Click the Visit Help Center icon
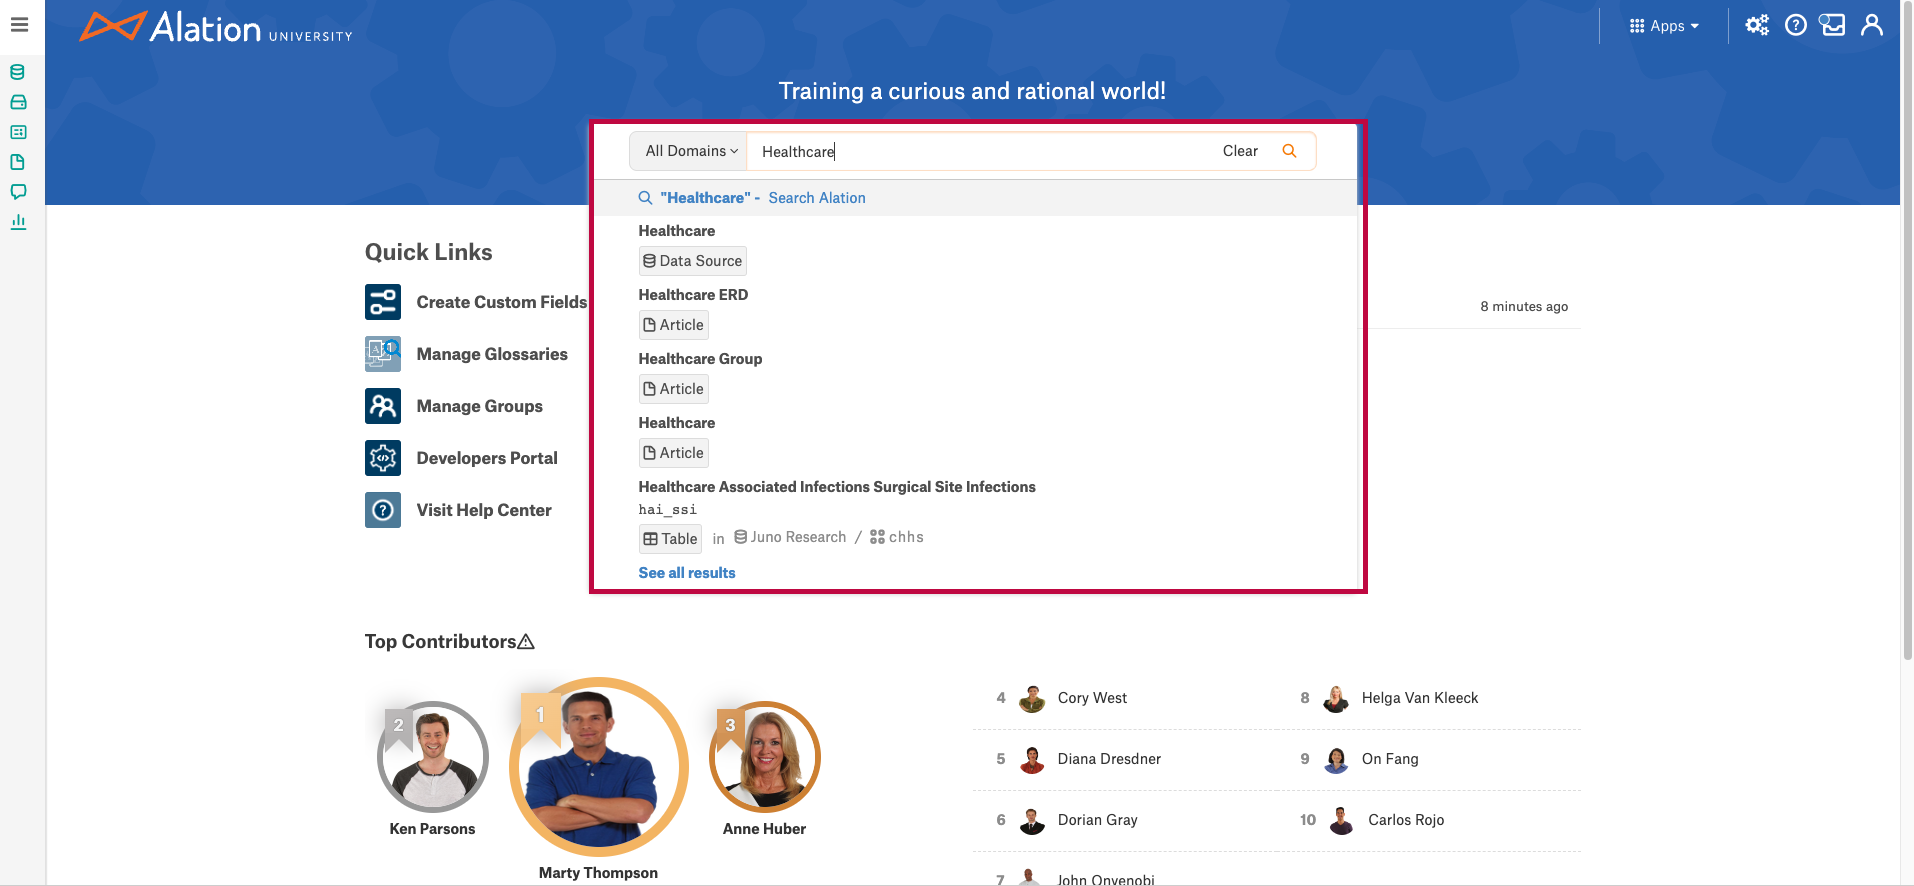1914x886 pixels. tap(383, 510)
